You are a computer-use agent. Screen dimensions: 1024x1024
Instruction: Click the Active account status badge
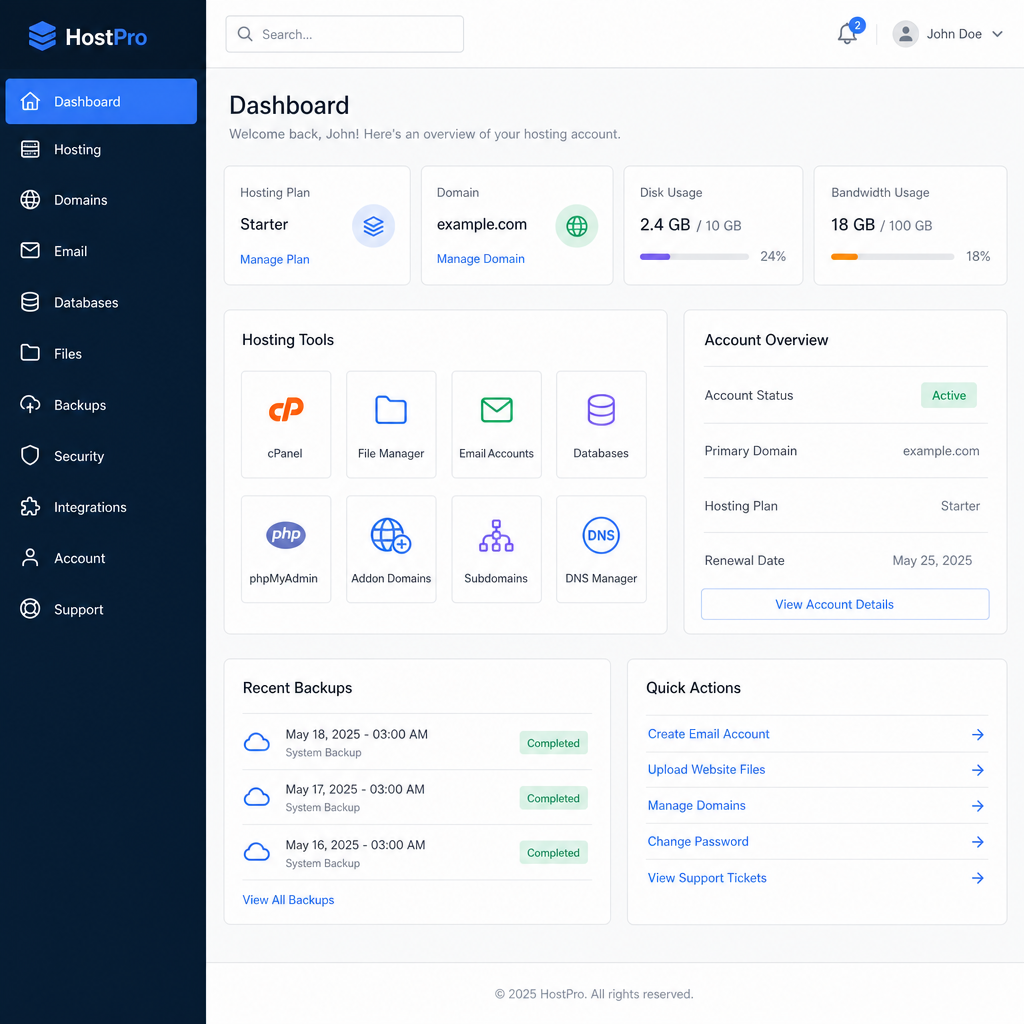(x=948, y=395)
